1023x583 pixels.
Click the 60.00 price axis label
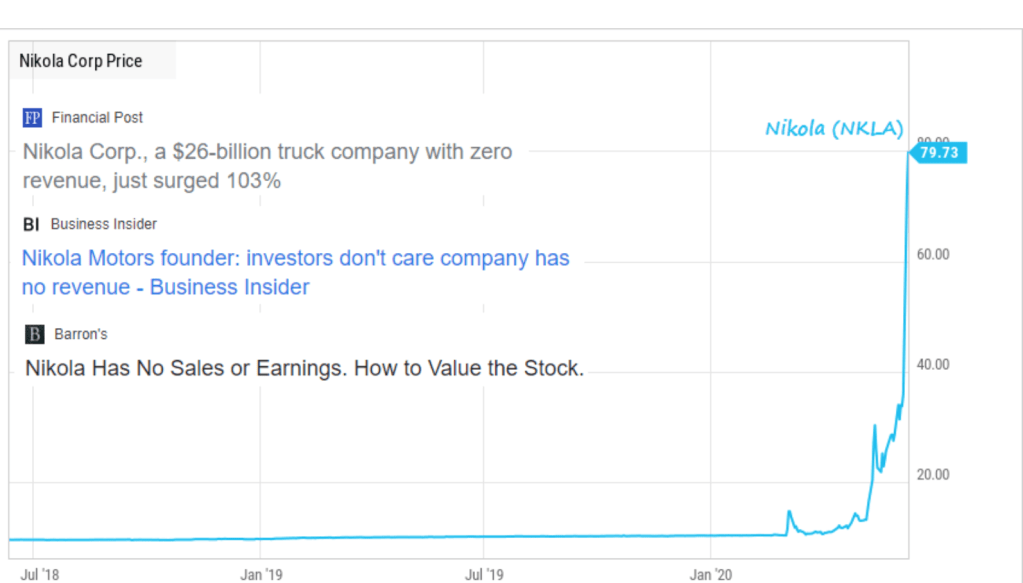pyautogui.click(x=933, y=254)
